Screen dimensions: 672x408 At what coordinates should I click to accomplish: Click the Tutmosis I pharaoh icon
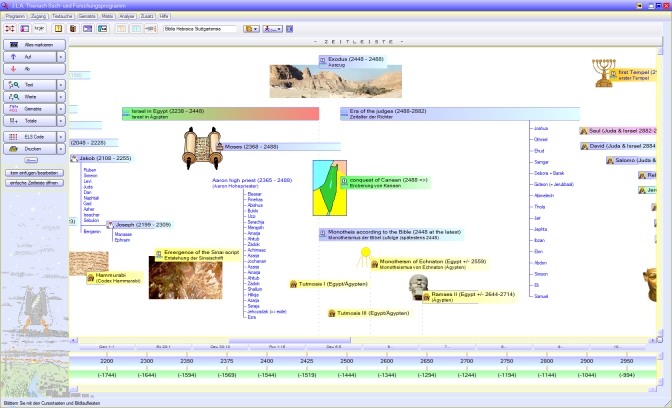click(293, 284)
